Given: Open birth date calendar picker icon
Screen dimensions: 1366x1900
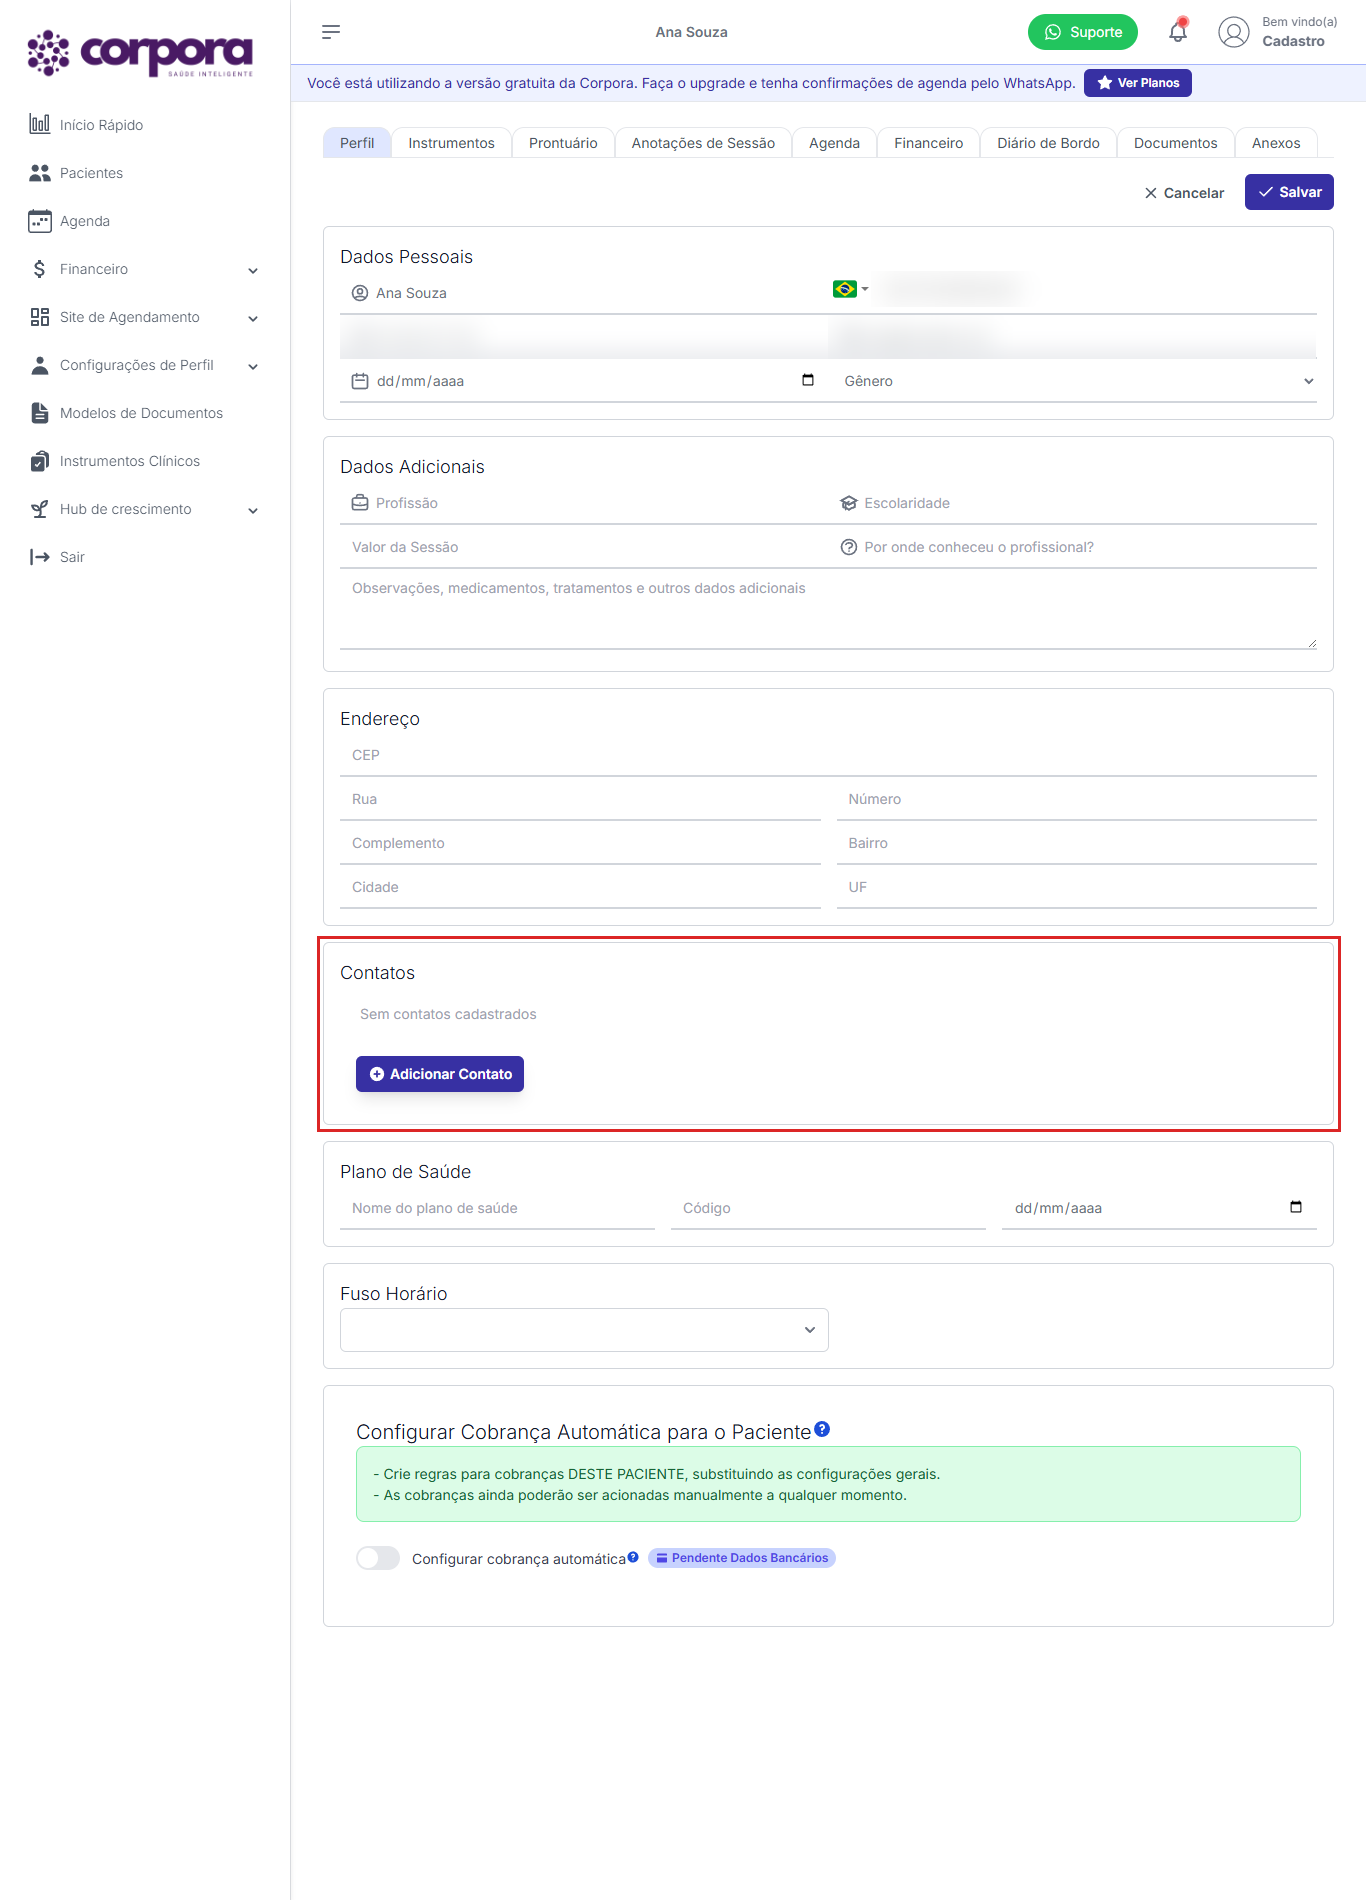Looking at the screenshot, I should 808,380.
